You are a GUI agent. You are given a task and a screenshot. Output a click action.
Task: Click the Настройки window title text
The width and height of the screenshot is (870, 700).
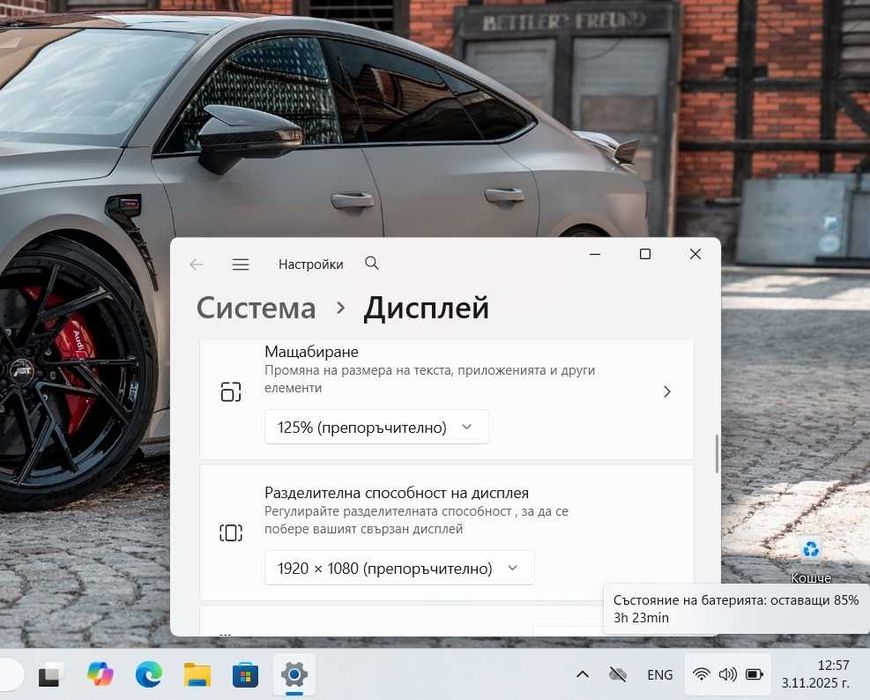[x=311, y=265]
